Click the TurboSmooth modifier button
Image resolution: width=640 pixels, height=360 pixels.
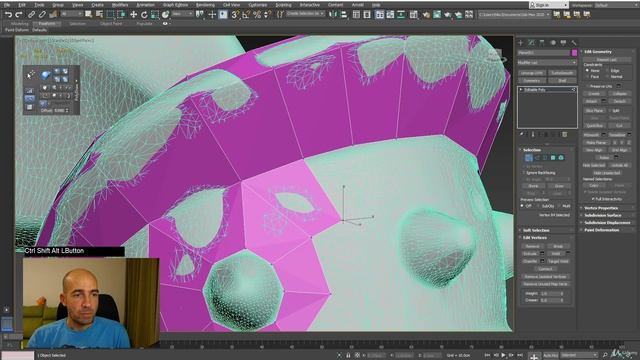[562, 73]
